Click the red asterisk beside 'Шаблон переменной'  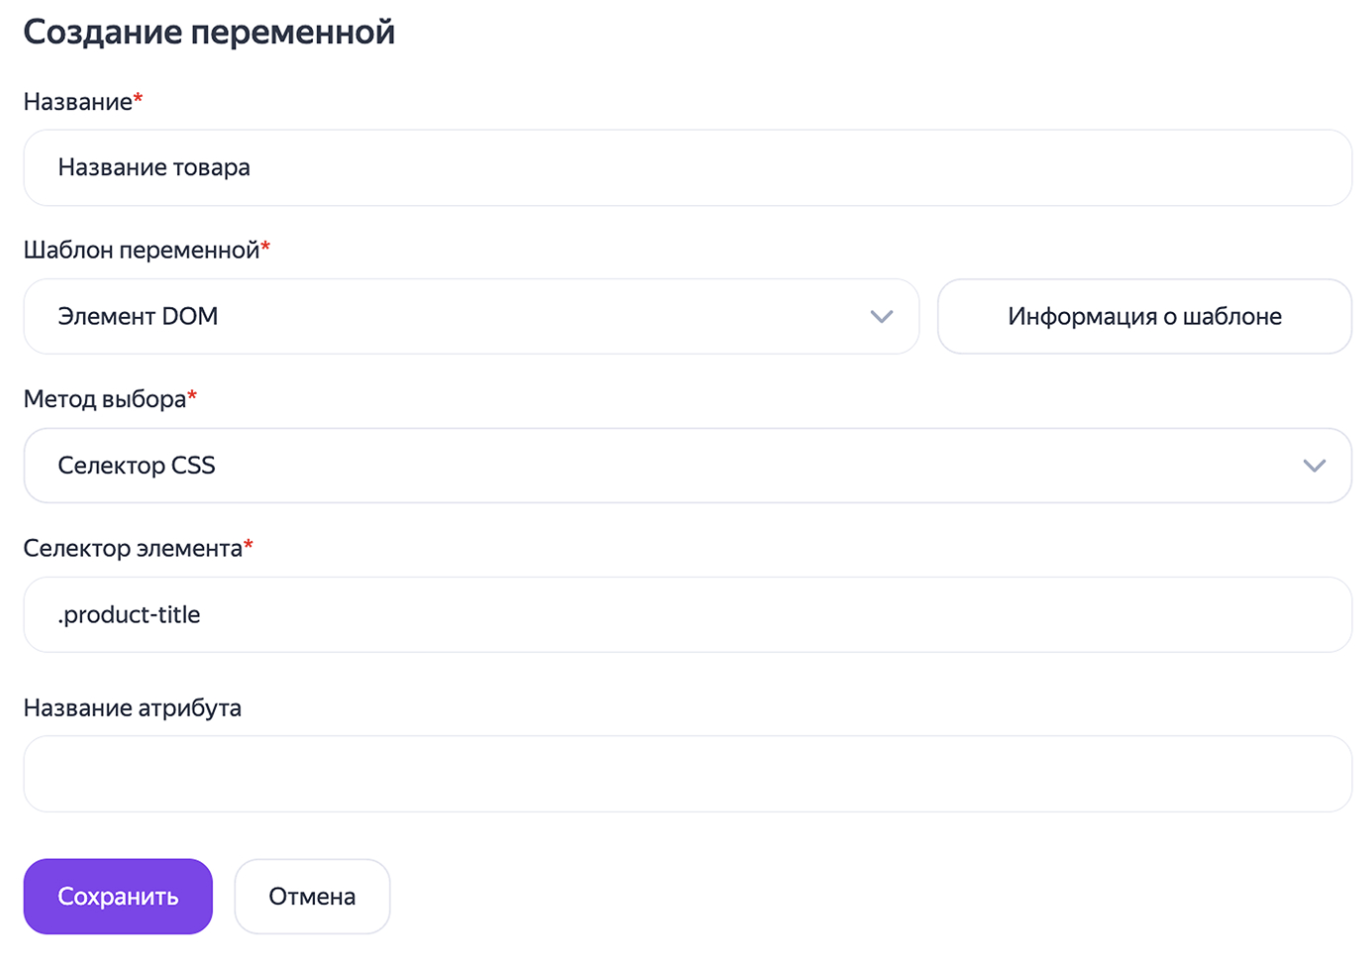click(266, 245)
